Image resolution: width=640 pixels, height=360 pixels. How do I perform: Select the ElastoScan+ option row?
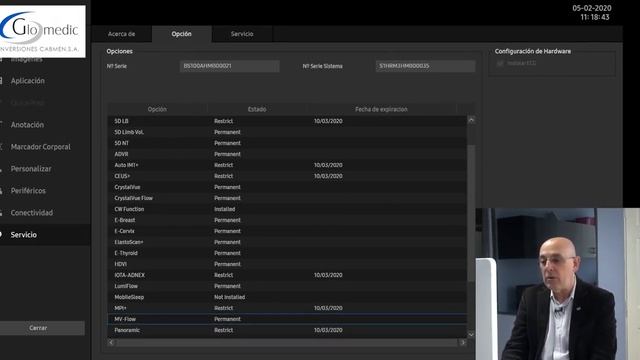(287, 242)
